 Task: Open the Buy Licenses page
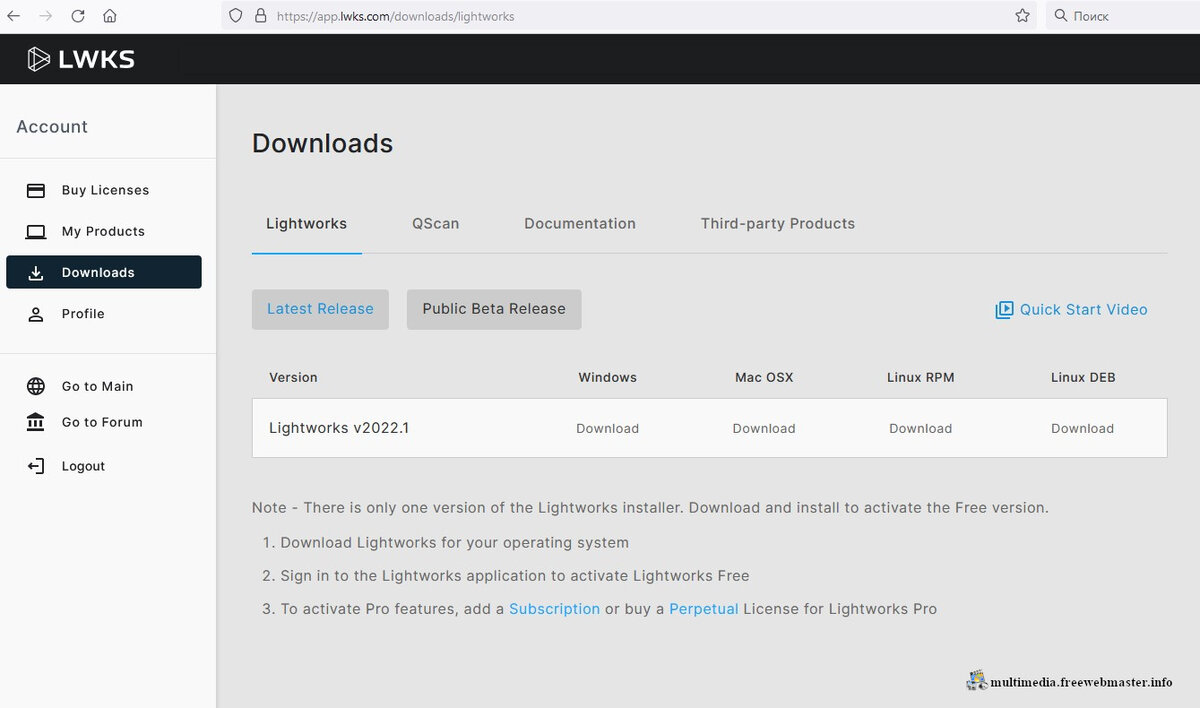click(105, 190)
